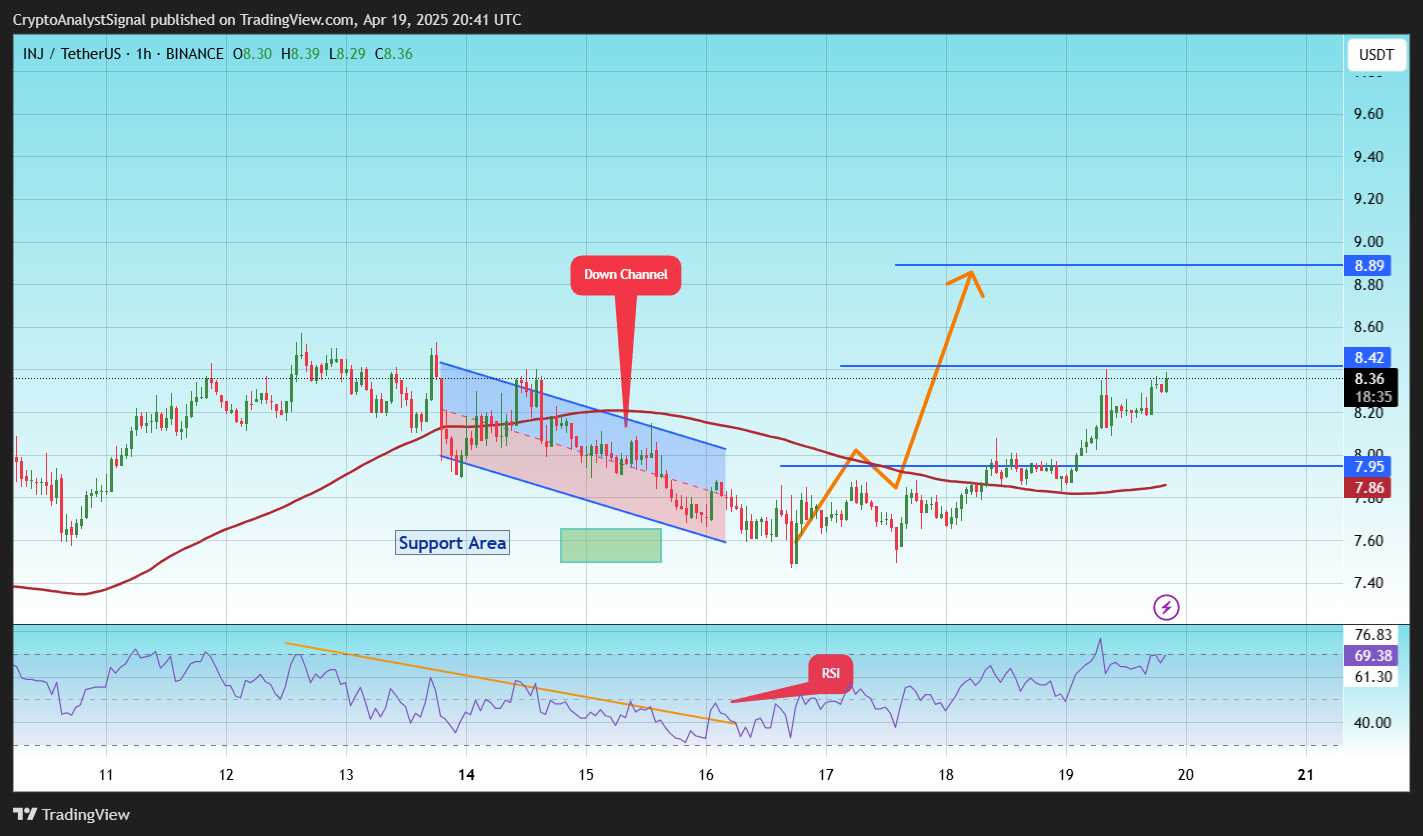This screenshot has width=1423, height=836.
Task: Click the low value L8.29
Action: click(347, 53)
